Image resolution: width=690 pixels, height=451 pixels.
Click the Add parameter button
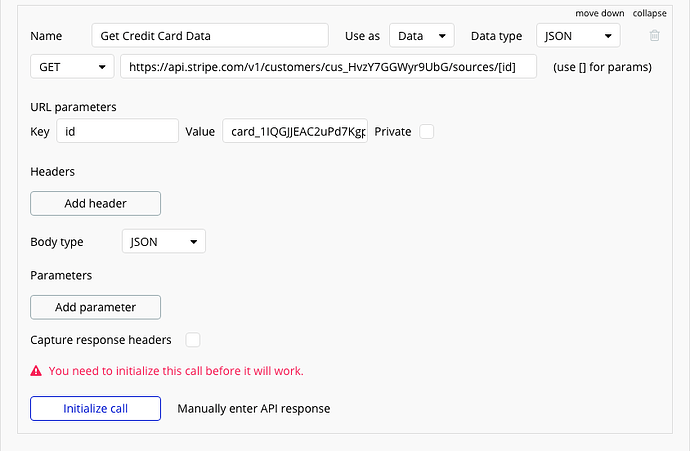[95, 307]
